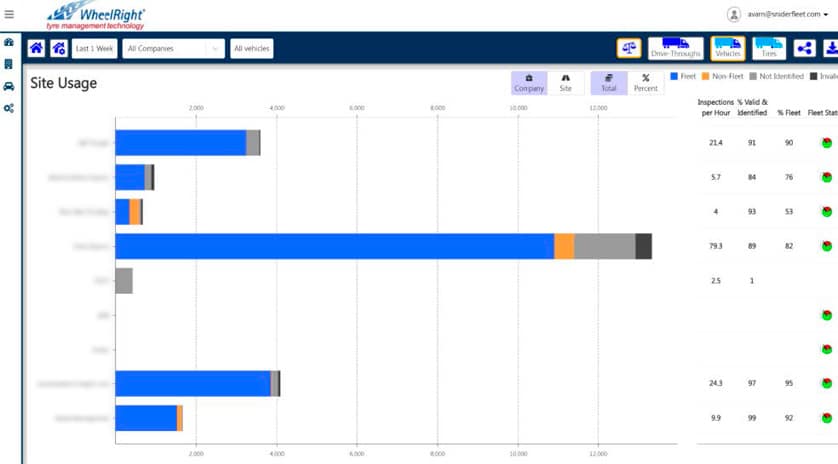Switch to the Drive-Throughs tab
Viewport: 838px width, 464px height.
tap(675, 48)
